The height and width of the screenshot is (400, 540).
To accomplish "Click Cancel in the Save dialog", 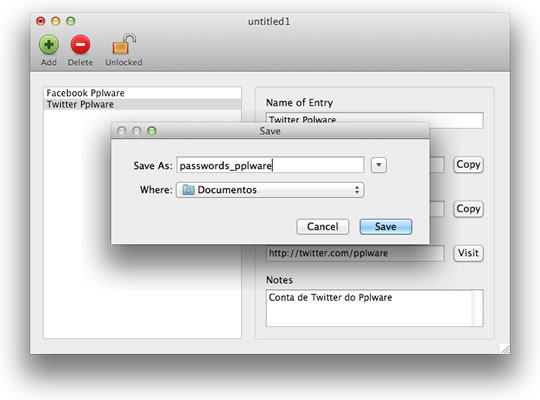I will click(x=323, y=227).
